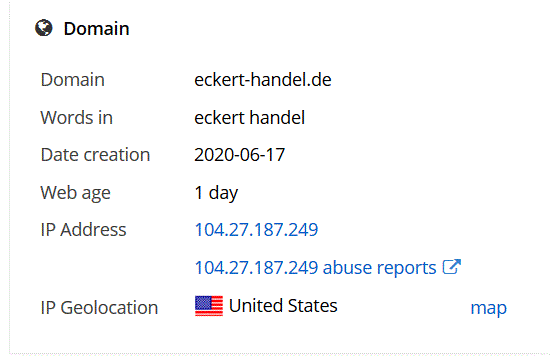Viewport: 551px width, 360px height.
Task: Click the globe icon beside Domain heading
Action: click(x=44, y=28)
